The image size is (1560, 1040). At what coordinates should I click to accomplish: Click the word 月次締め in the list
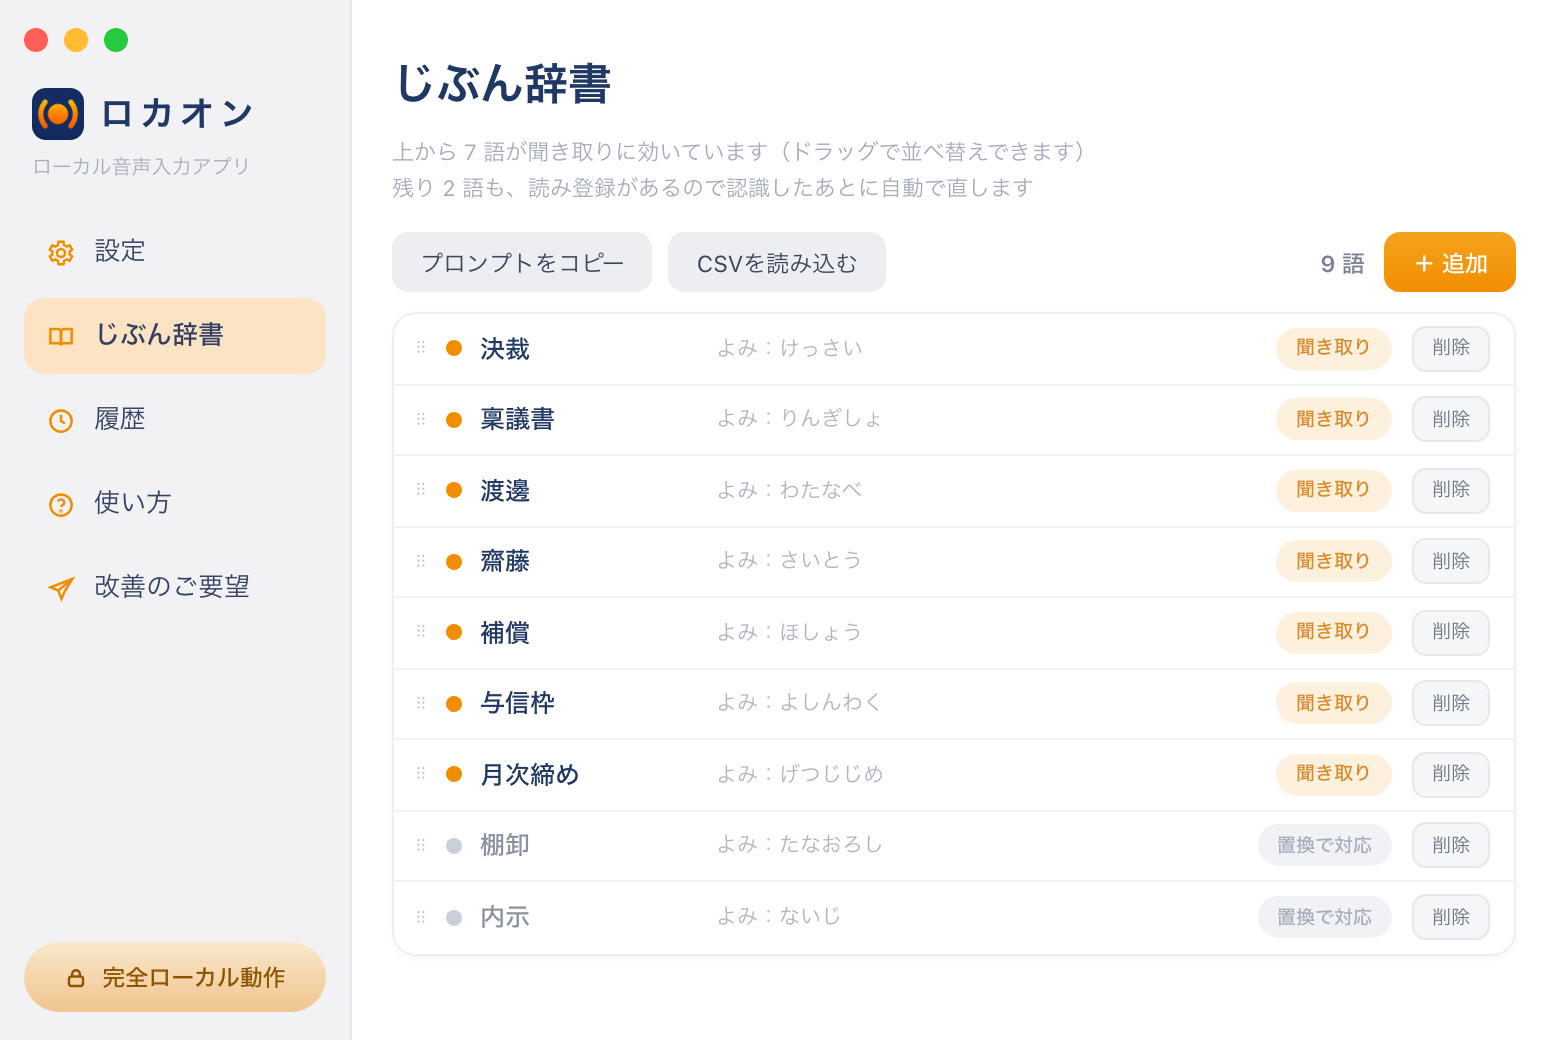click(530, 775)
